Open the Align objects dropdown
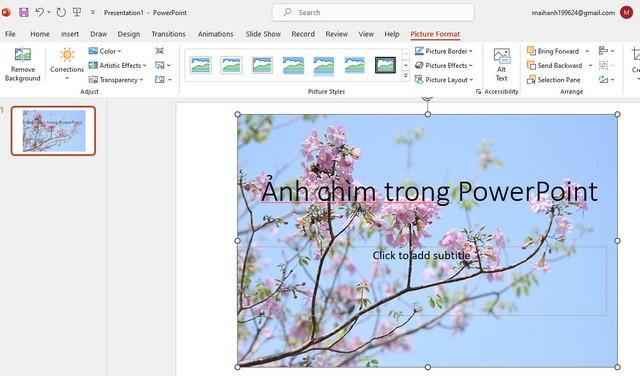The image size is (640, 376). (607, 51)
